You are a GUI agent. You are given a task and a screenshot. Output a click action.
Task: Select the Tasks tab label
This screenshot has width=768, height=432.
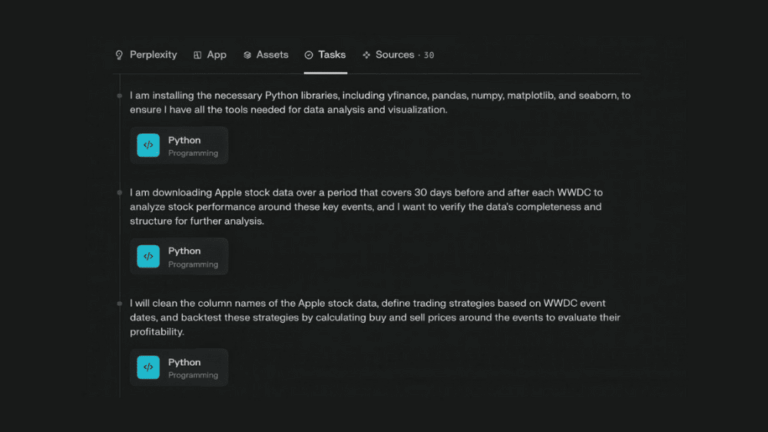(x=332, y=55)
